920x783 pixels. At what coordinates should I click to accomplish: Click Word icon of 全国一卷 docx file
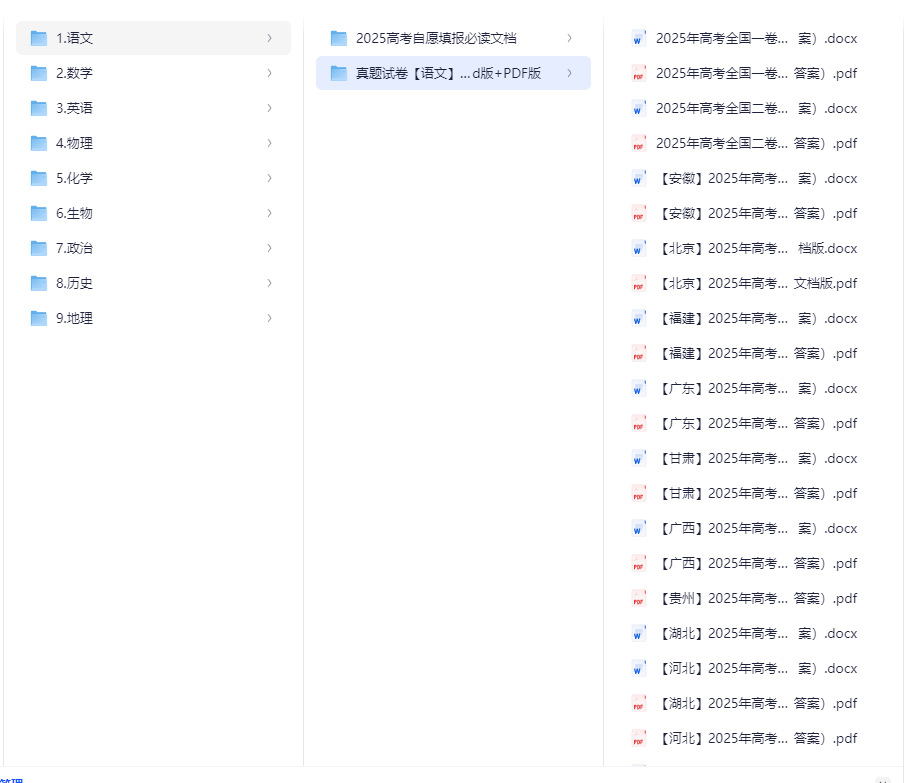(x=638, y=38)
